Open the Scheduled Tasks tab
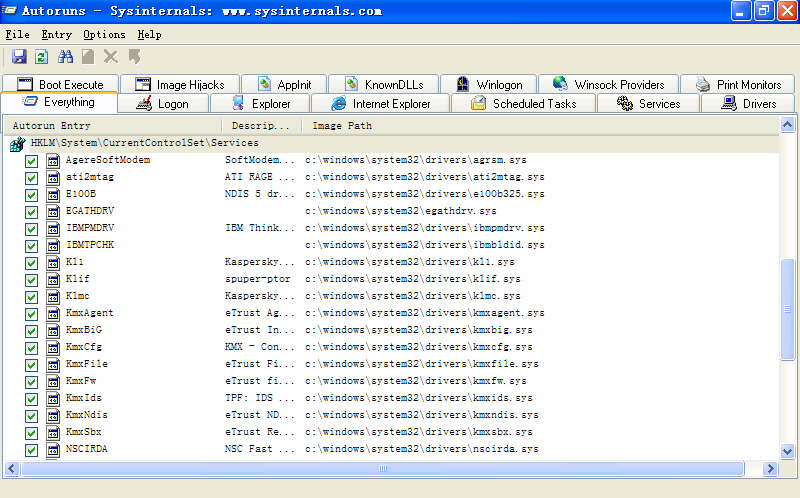 click(523, 104)
